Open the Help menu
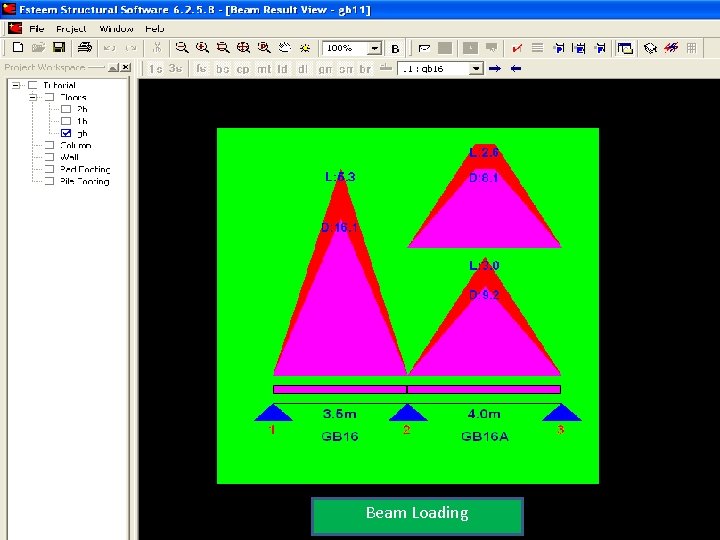Viewport: 720px width, 540px height. pos(154,29)
